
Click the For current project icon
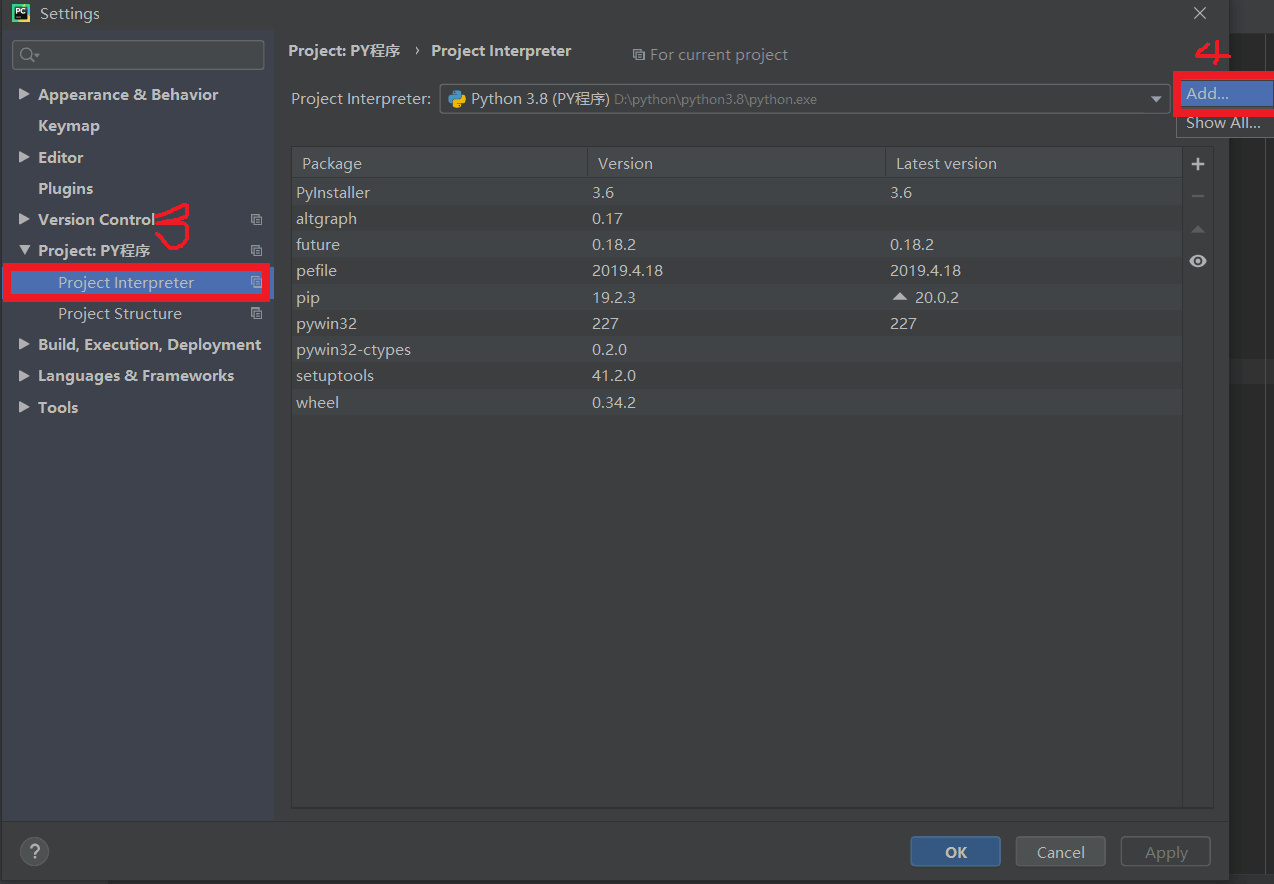coord(638,55)
